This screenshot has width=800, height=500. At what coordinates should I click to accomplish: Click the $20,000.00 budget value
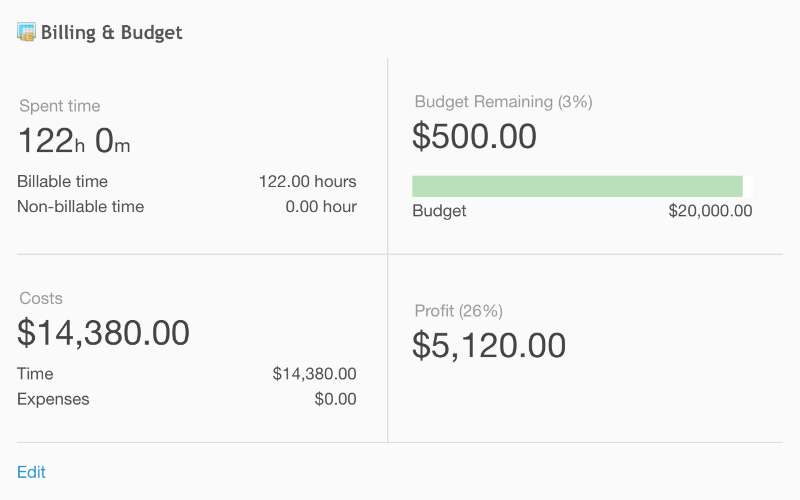tap(710, 211)
